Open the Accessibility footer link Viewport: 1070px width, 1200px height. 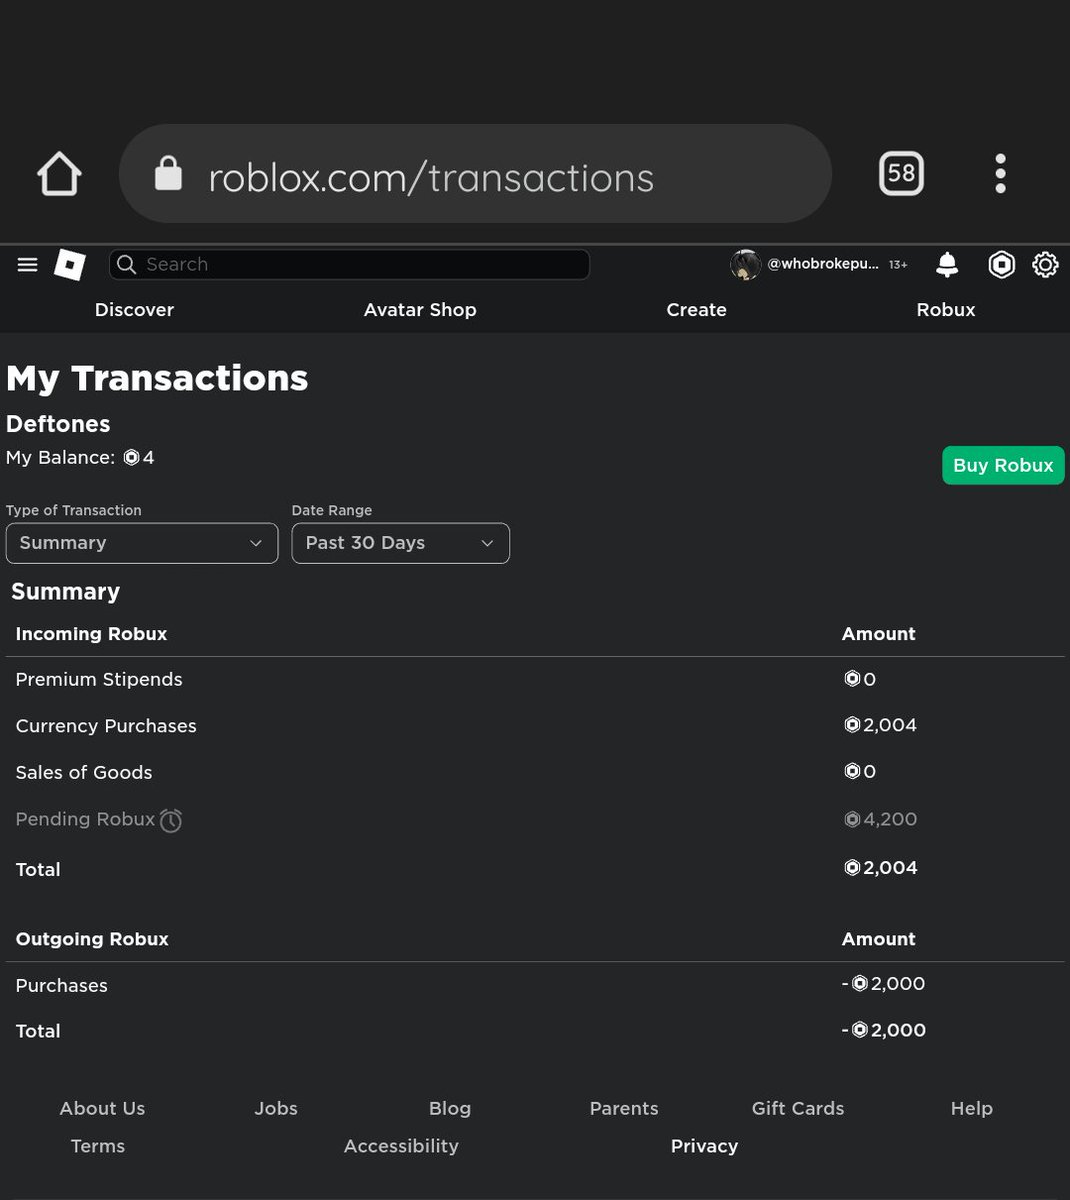coord(401,1146)
